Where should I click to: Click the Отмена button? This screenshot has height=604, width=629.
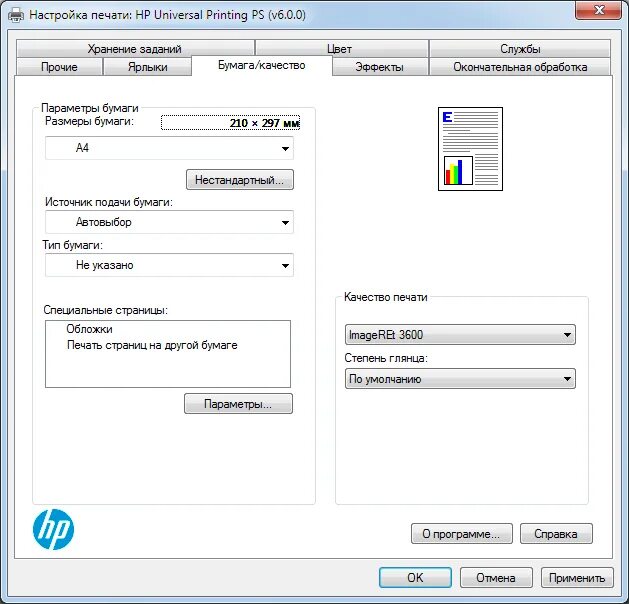point(496,578)
